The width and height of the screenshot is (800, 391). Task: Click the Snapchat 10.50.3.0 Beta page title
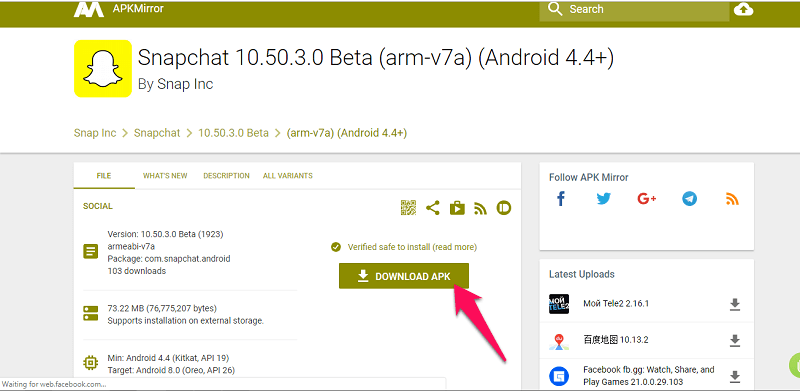[376, 58]
